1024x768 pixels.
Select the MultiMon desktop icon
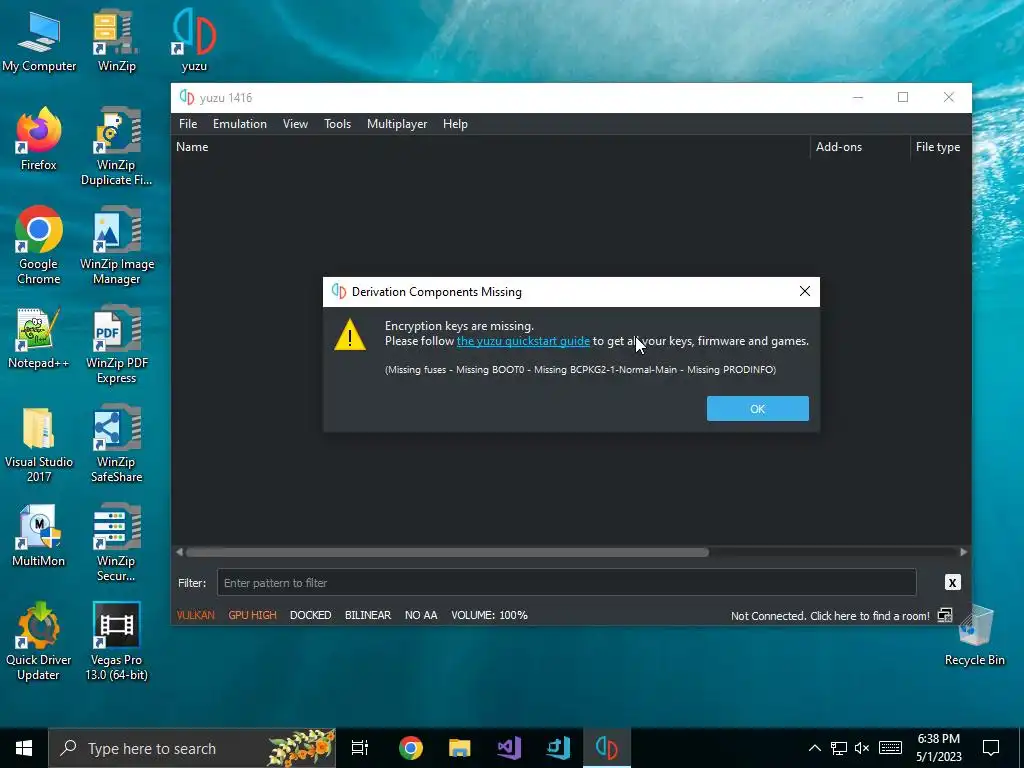point(39,536)
